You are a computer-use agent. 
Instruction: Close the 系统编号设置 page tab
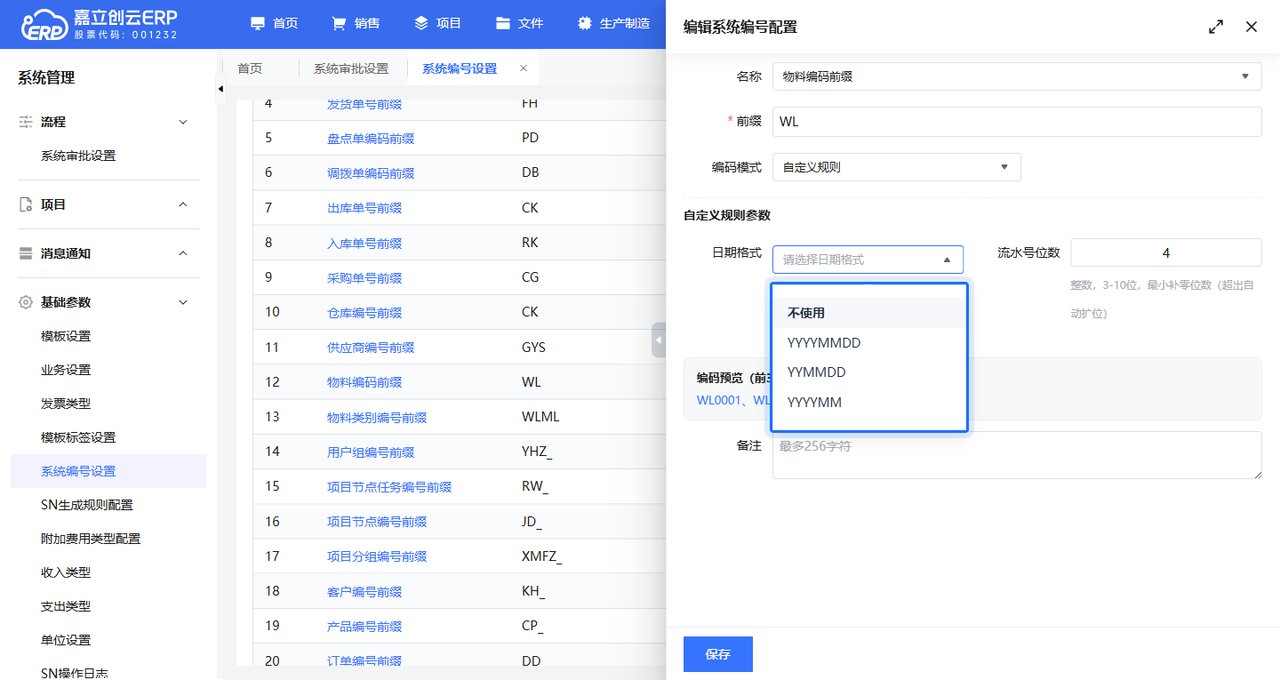point(523,68)
